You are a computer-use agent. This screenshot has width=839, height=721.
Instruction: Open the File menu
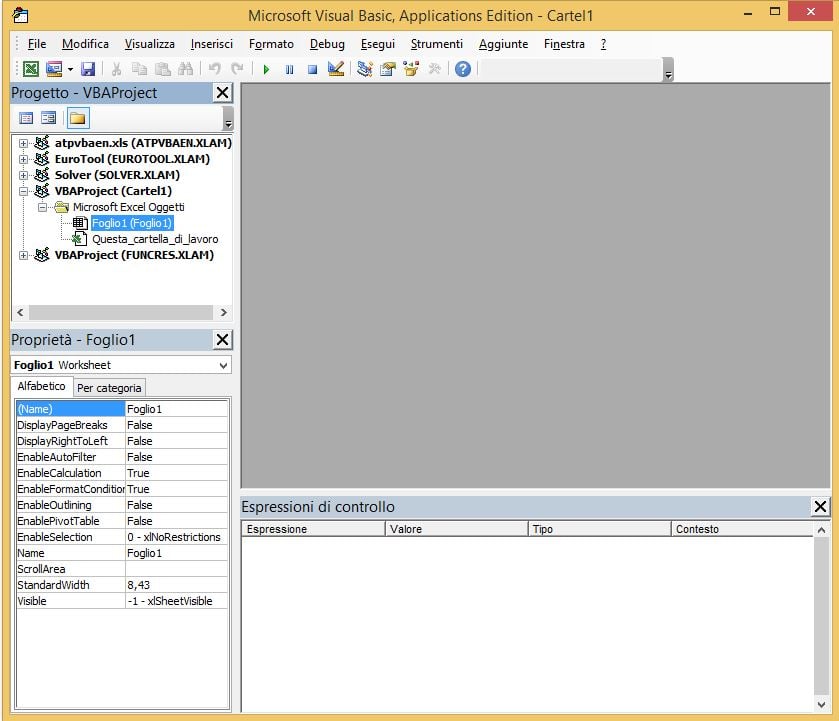point(37,44)
